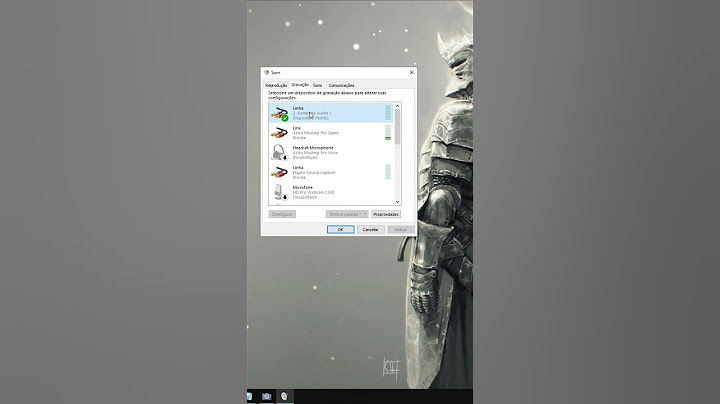720x404 pixels.
Task: Switch to the Reprodução tab
Action: tap(276, 85)
